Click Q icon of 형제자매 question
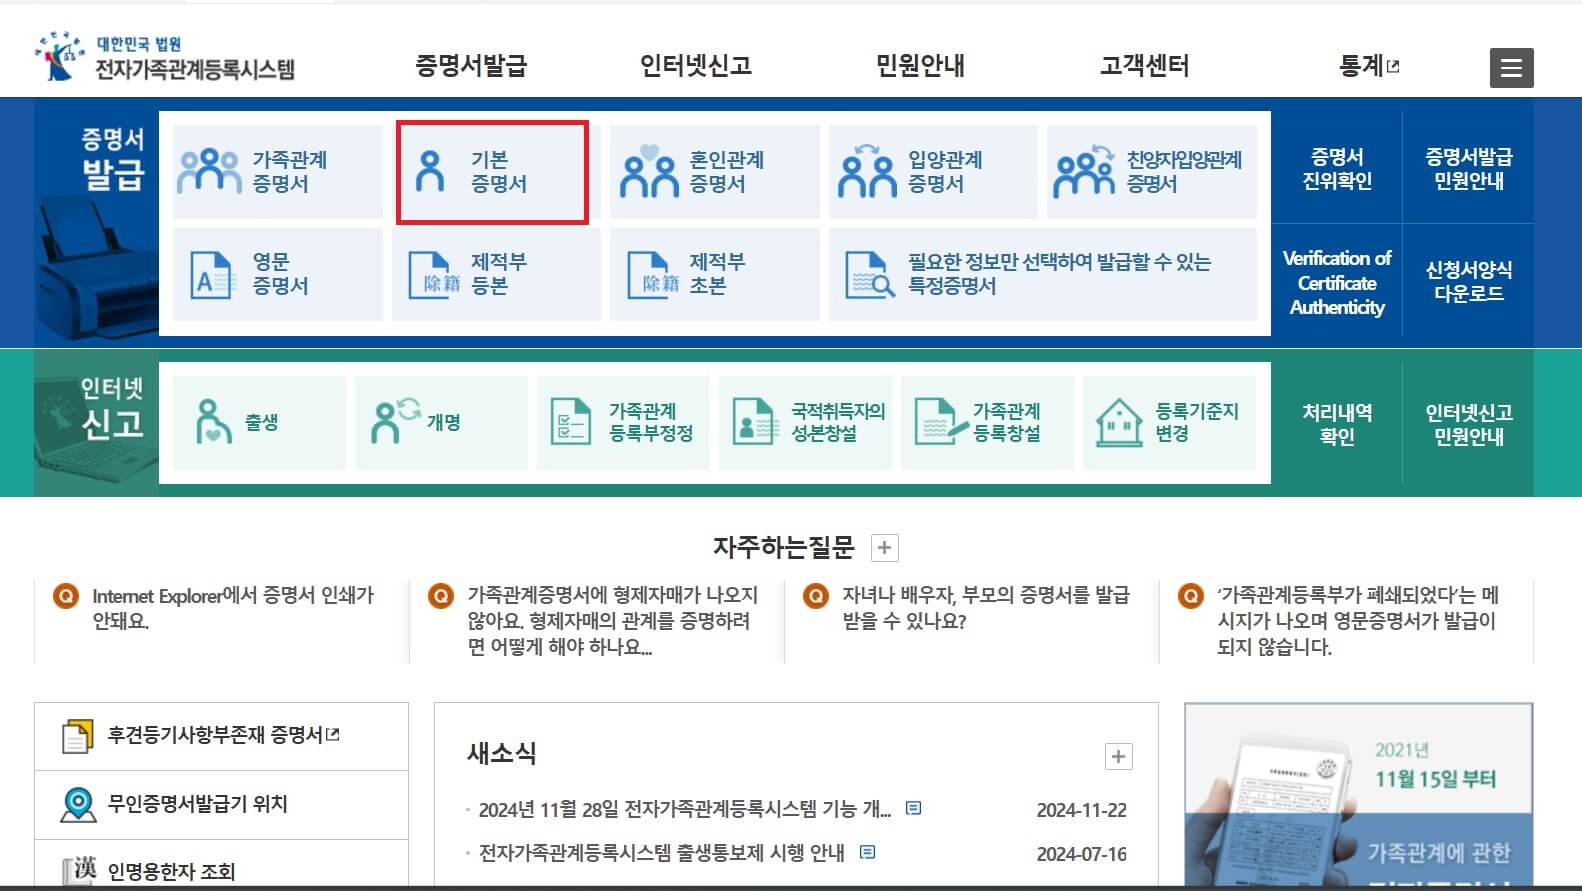The width and height of the screenshot is (1582, 891). pos(441,597)
